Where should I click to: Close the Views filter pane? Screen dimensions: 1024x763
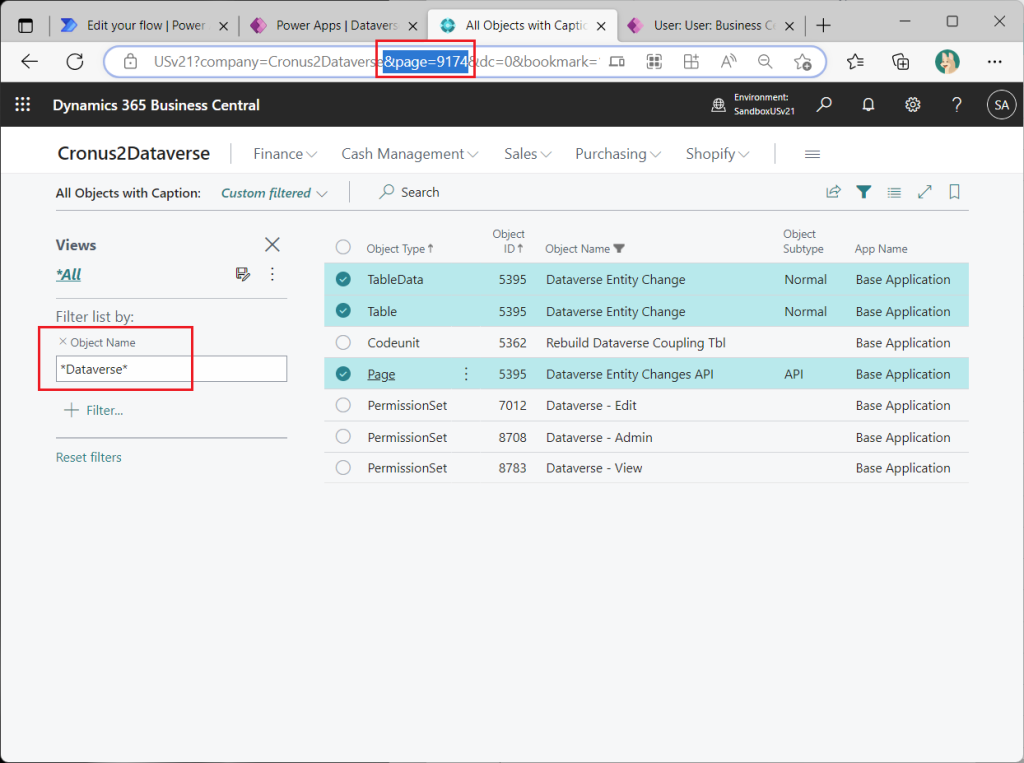click(272, 244)
